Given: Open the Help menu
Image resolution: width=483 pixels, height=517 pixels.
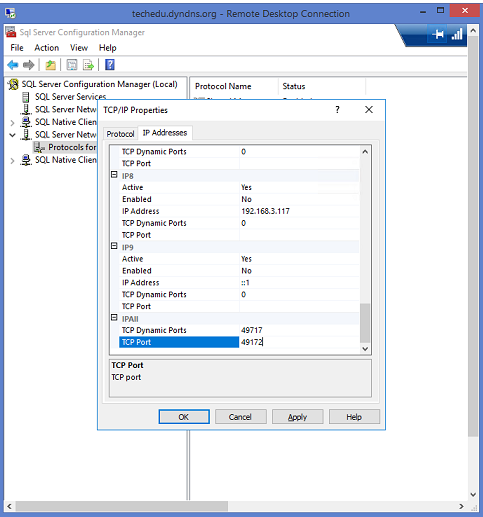Looking at the screenshot, I should (x=107, y=48).
